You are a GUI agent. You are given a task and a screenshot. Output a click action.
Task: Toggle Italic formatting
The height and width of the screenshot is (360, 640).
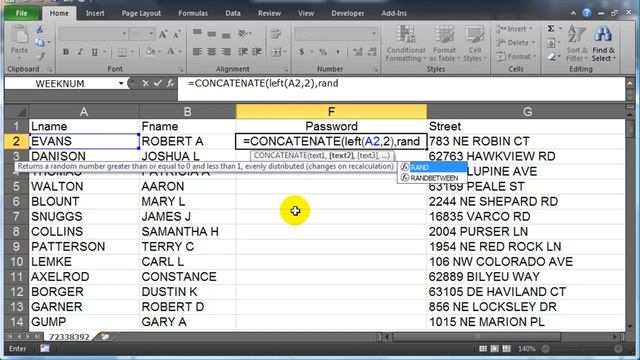click(80, 52)
